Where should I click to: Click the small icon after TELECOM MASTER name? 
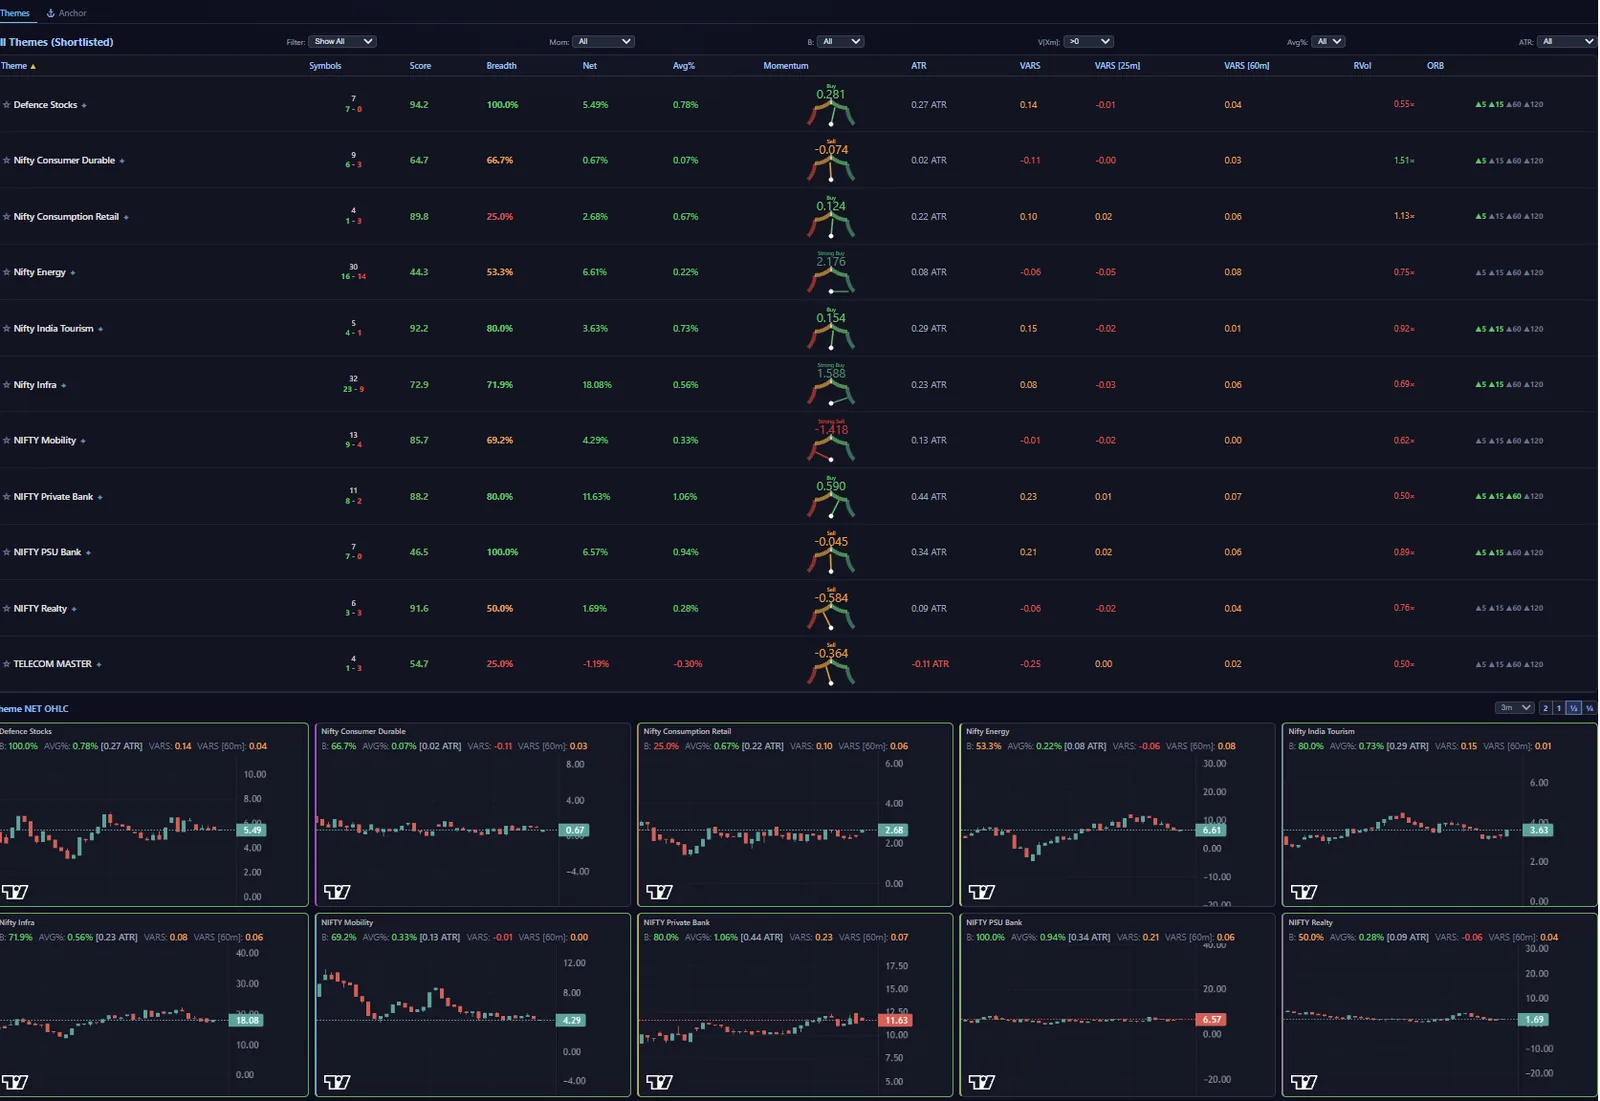pyautogui.click(x=99, y=665)
